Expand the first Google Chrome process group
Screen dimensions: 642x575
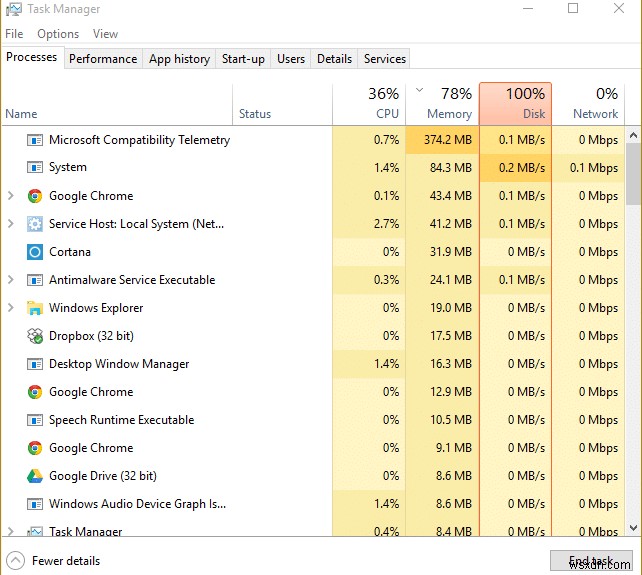(11, 196)
